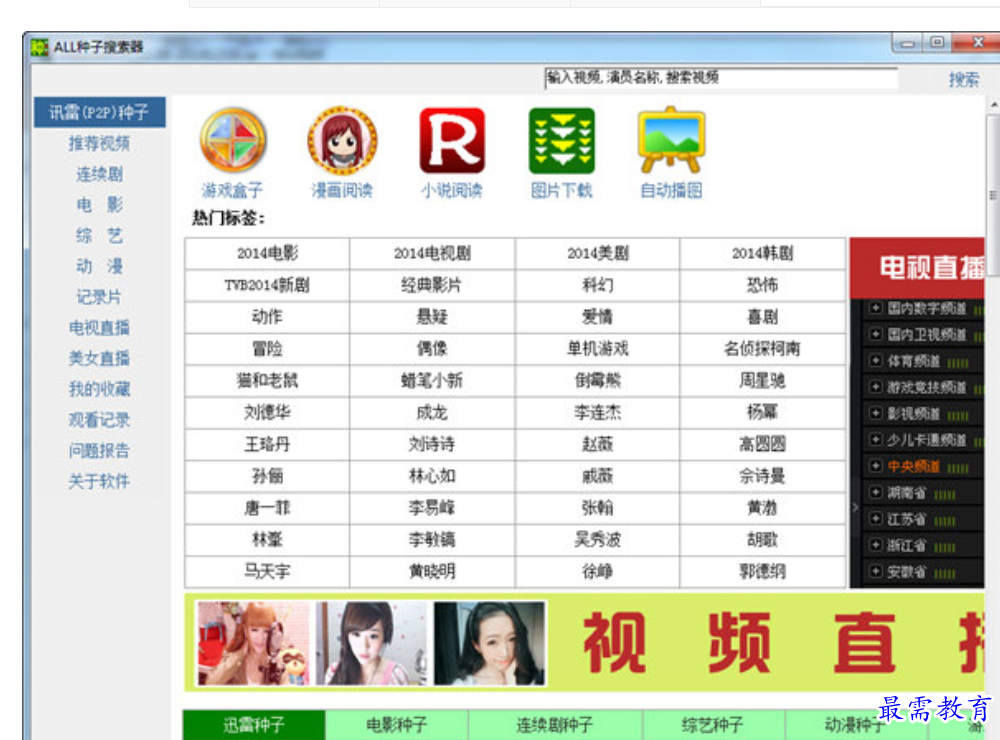The image size is (1000, 740).
Task: Collapse the TV panel with side arrow
Action: tap(855, 507)
